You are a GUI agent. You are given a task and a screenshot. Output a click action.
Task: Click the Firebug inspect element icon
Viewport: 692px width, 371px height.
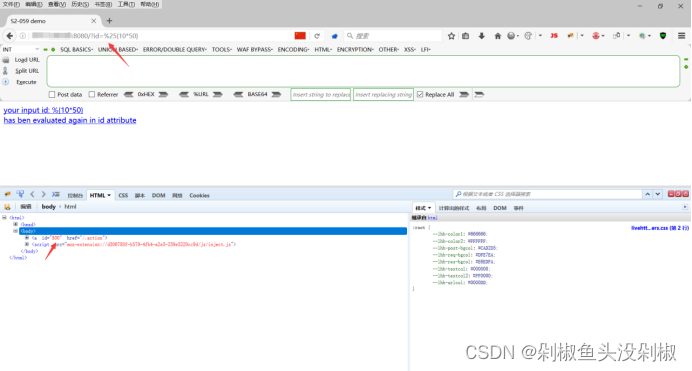[x=20, y=194]
